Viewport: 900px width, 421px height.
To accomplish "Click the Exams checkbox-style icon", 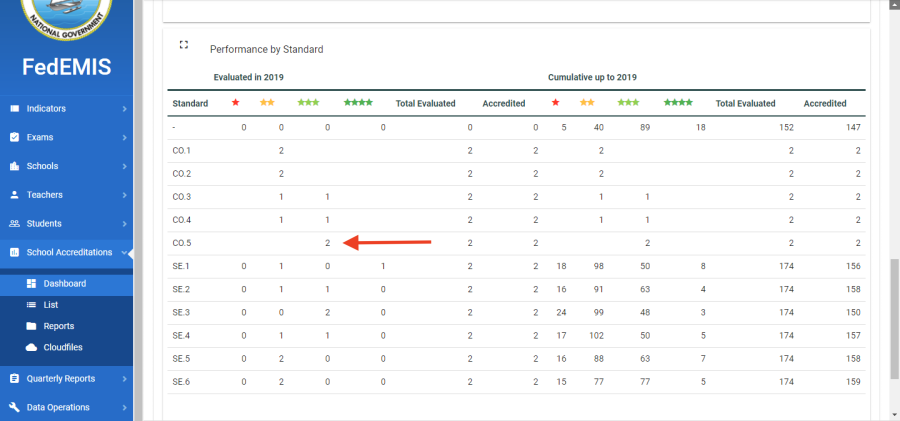I will [14, 137].
